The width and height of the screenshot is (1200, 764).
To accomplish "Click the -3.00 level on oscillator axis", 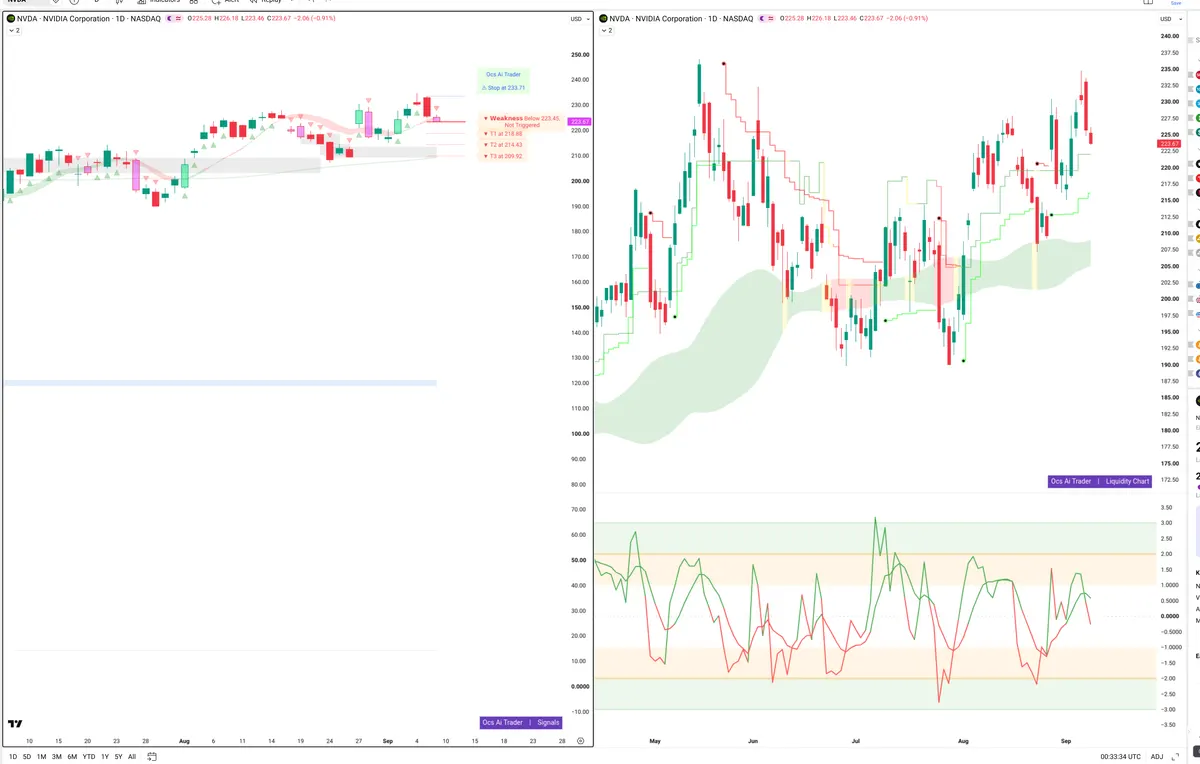I will [x=1167, y=709].
